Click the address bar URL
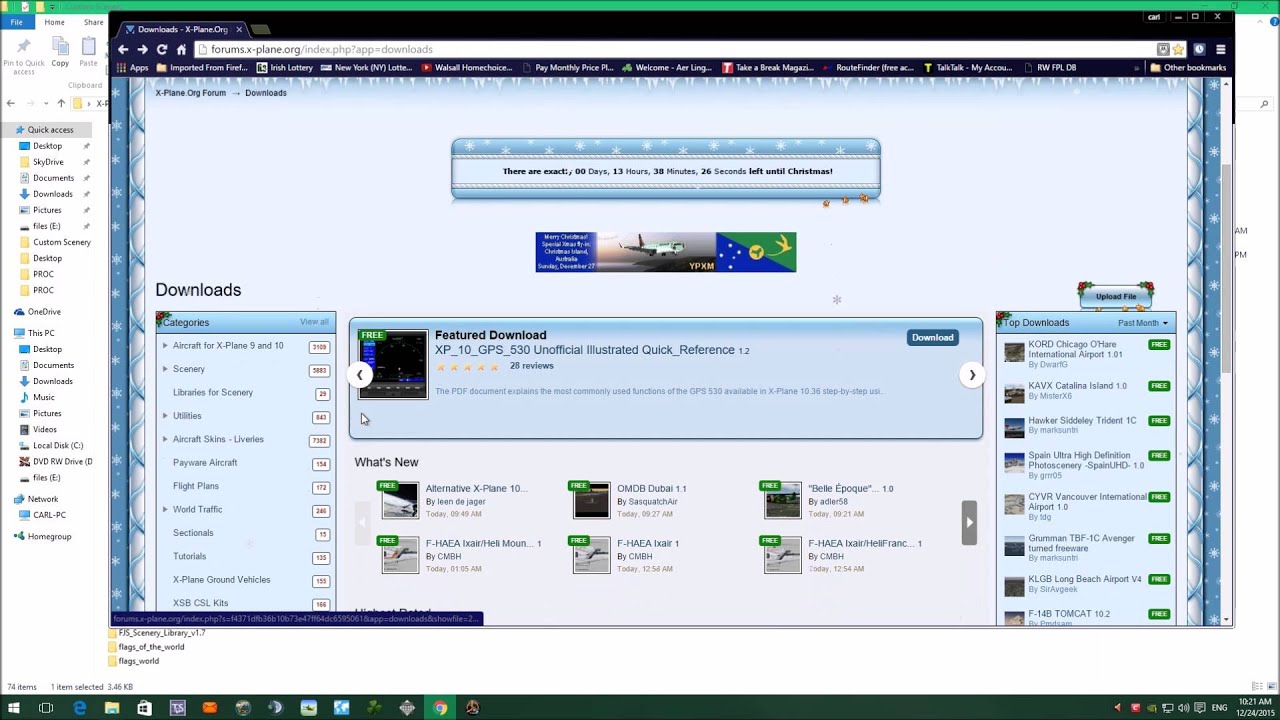The image size is (1280, 720). pyautogui.click(x=322, y=49)
